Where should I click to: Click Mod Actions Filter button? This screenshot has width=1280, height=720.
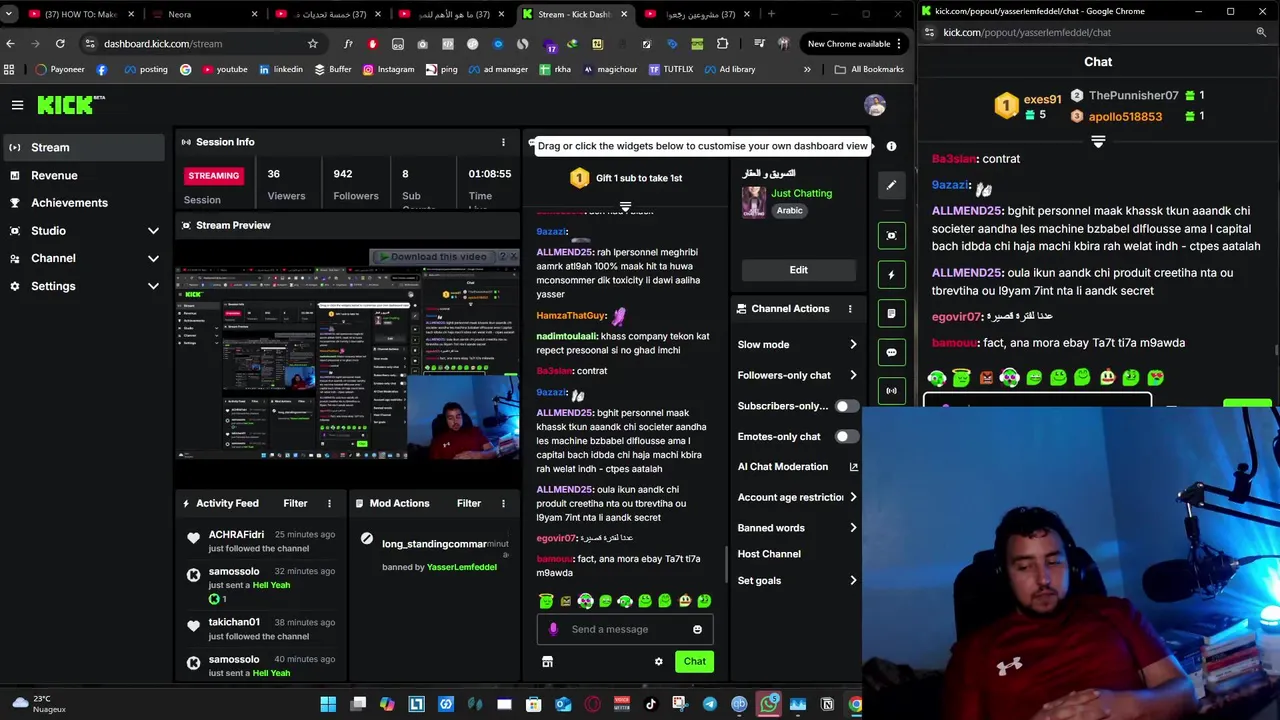(469, 503)
